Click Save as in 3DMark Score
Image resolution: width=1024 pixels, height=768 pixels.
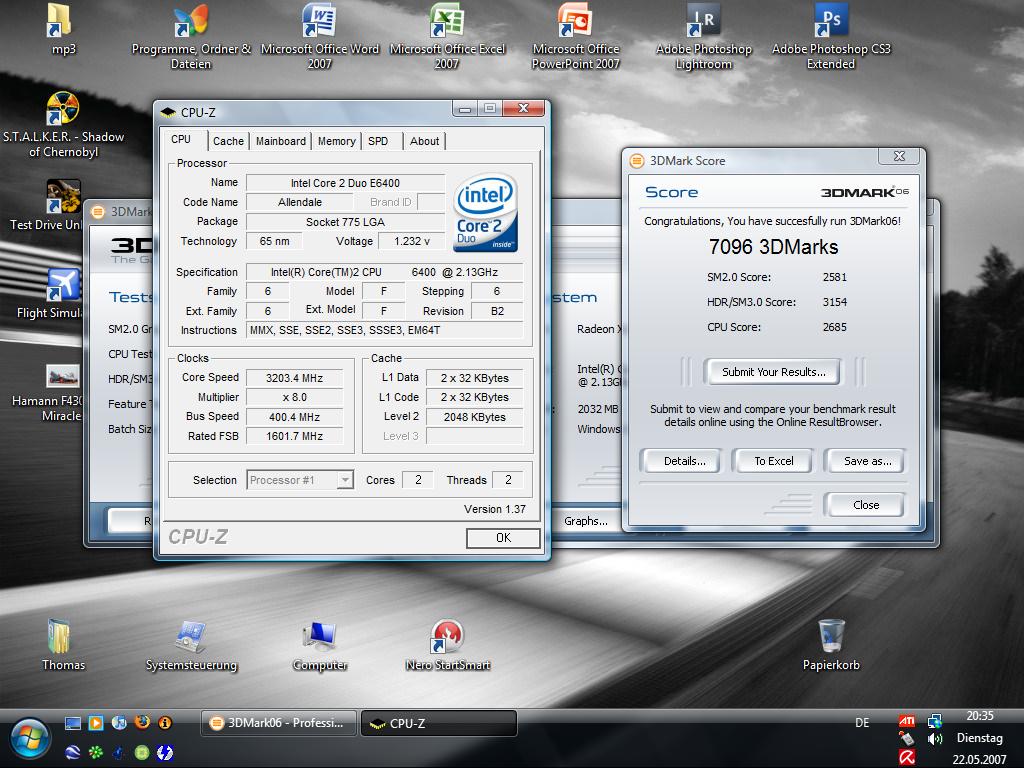[x=867, y=461]
